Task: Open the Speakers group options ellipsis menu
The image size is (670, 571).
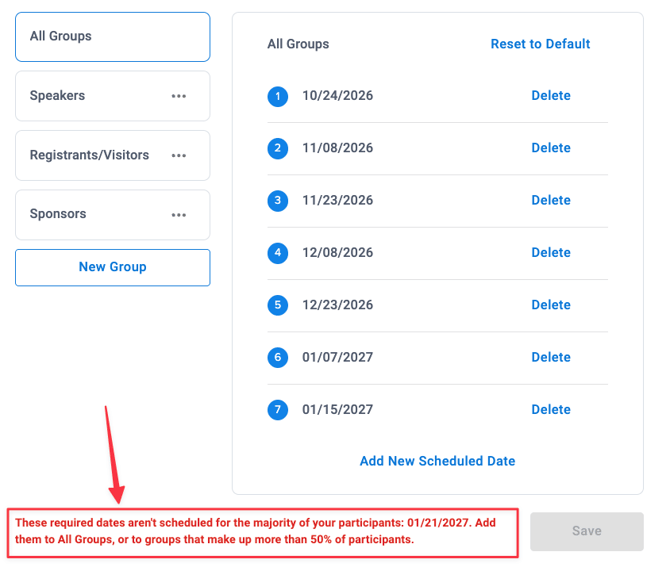Action: 179,96
